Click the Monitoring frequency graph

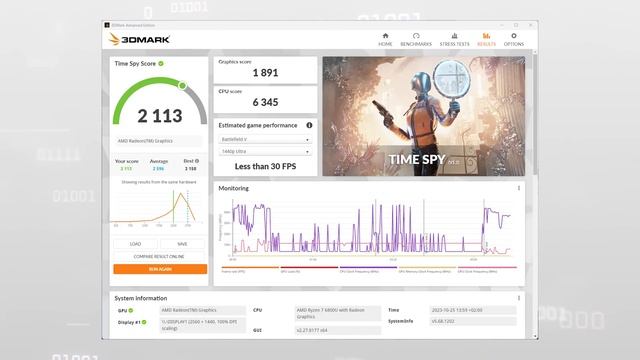(x=369, y=229)
